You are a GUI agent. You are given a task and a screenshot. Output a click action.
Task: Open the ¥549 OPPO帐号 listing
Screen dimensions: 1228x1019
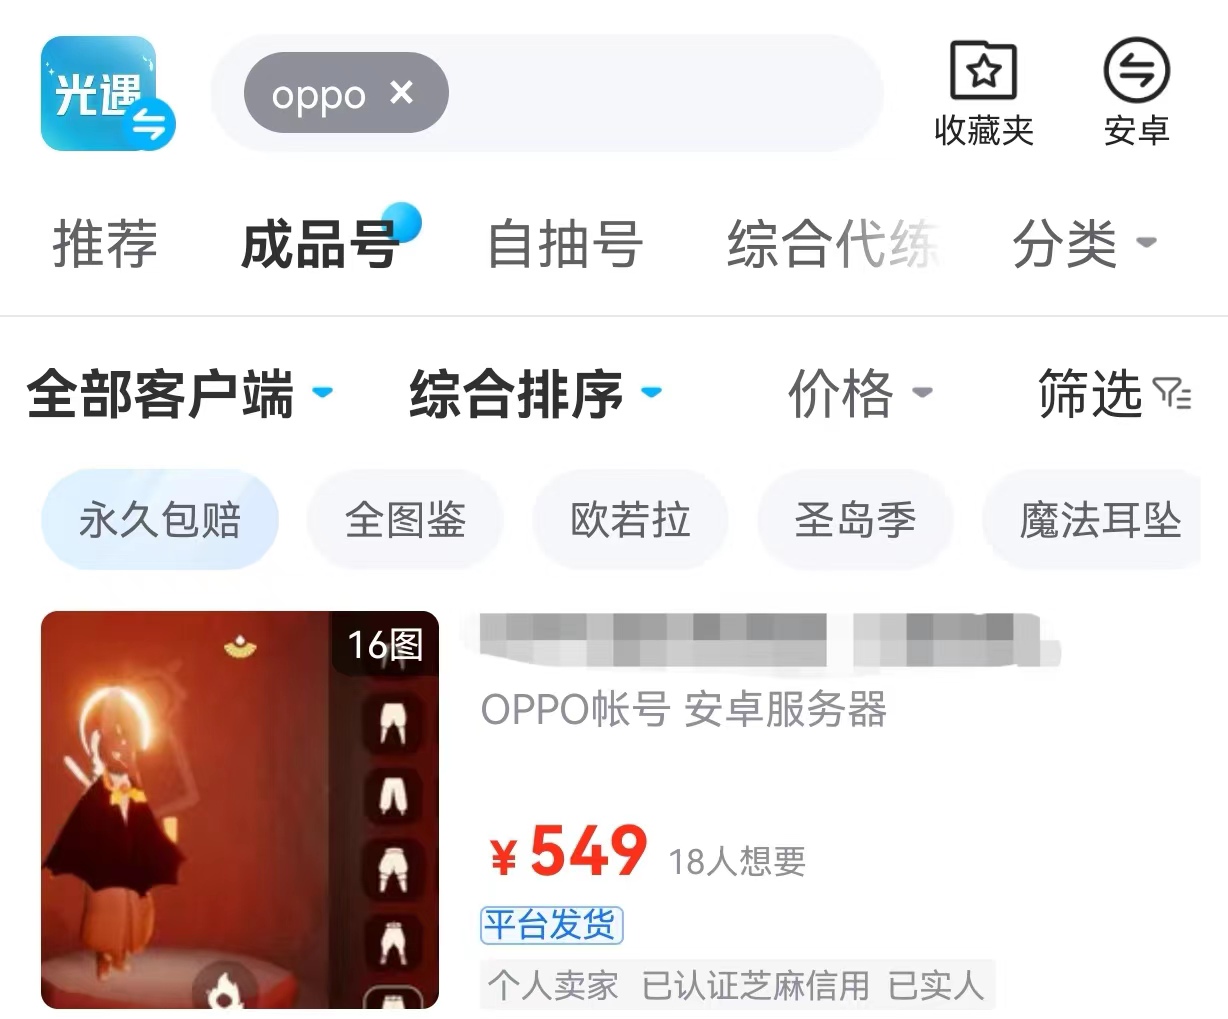pyautogui.click(x=740, y=809)
